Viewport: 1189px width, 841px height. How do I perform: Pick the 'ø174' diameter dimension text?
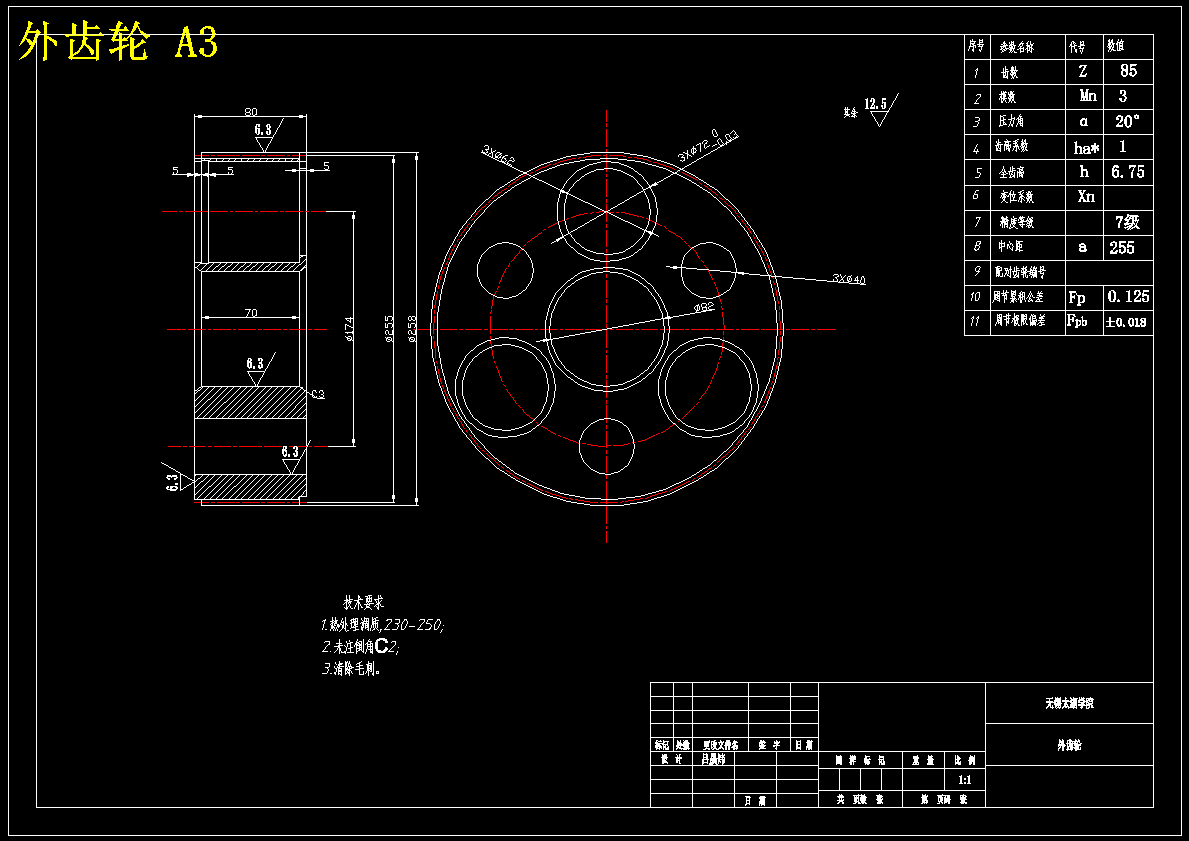pyautogui.click(x=349, y=329)
